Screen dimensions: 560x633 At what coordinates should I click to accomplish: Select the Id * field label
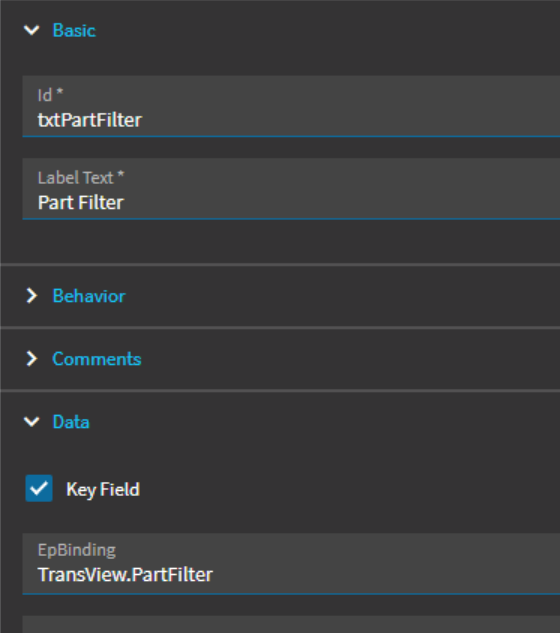coord(50,95)
